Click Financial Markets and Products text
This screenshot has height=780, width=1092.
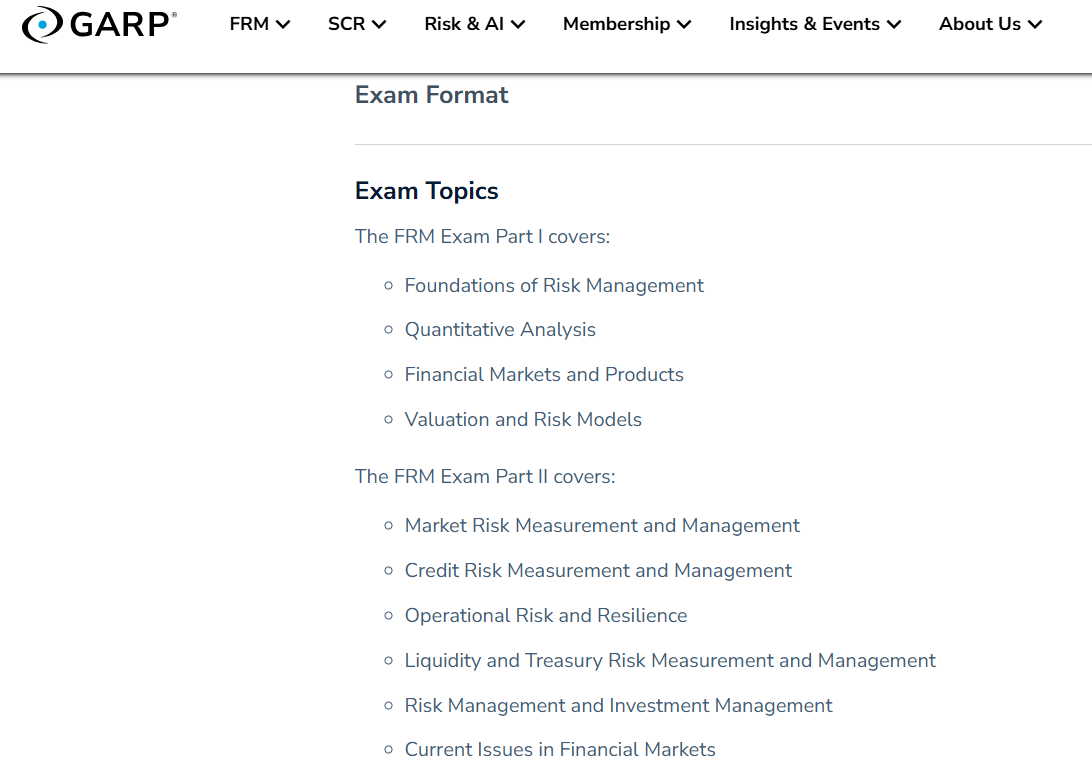(x=543, y=375)
